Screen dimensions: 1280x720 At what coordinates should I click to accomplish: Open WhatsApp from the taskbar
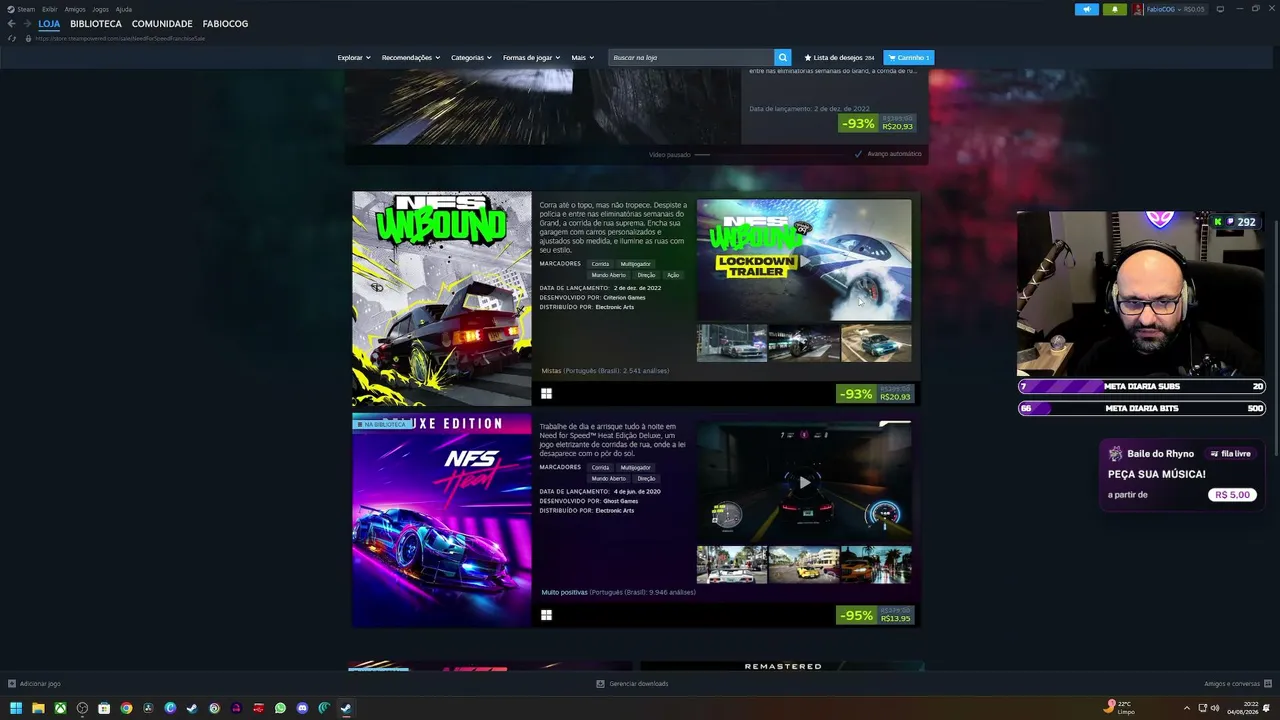point(280,708)
